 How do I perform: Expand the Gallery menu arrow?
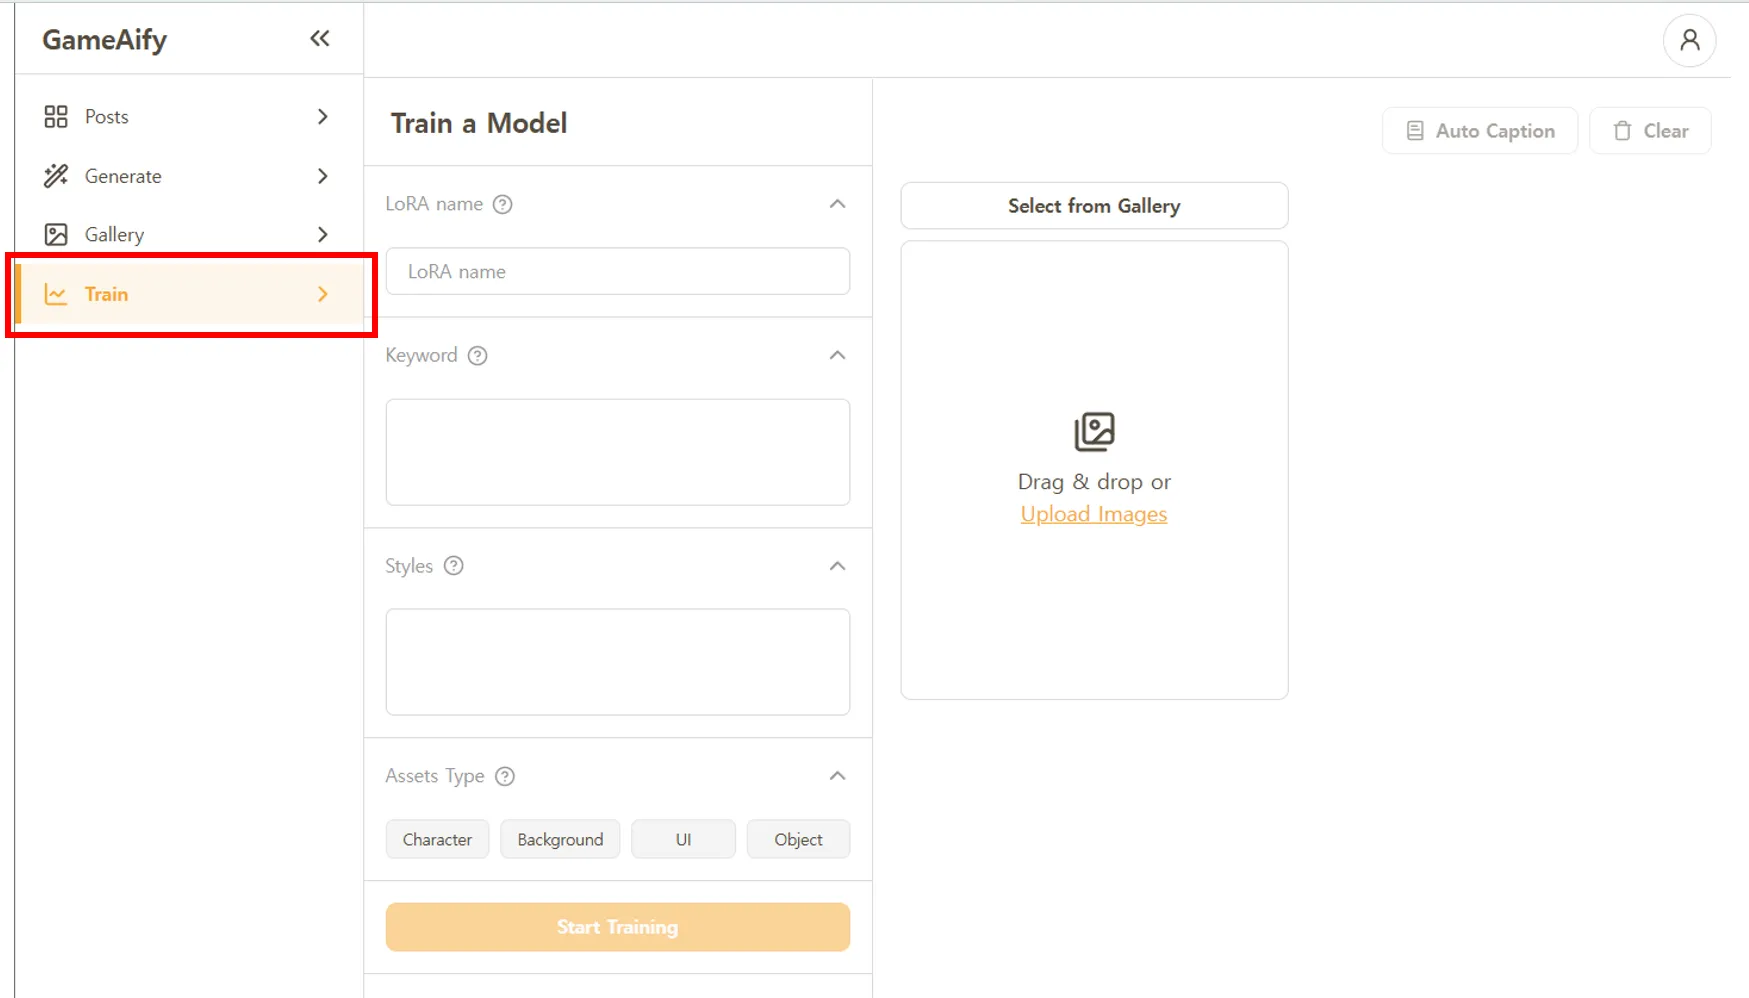coord(322,234)
